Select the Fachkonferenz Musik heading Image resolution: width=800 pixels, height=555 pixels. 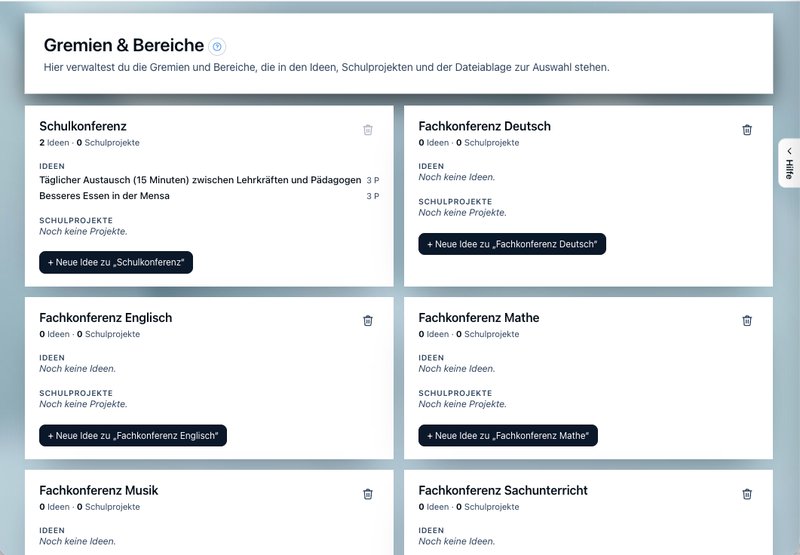[98, 490]
